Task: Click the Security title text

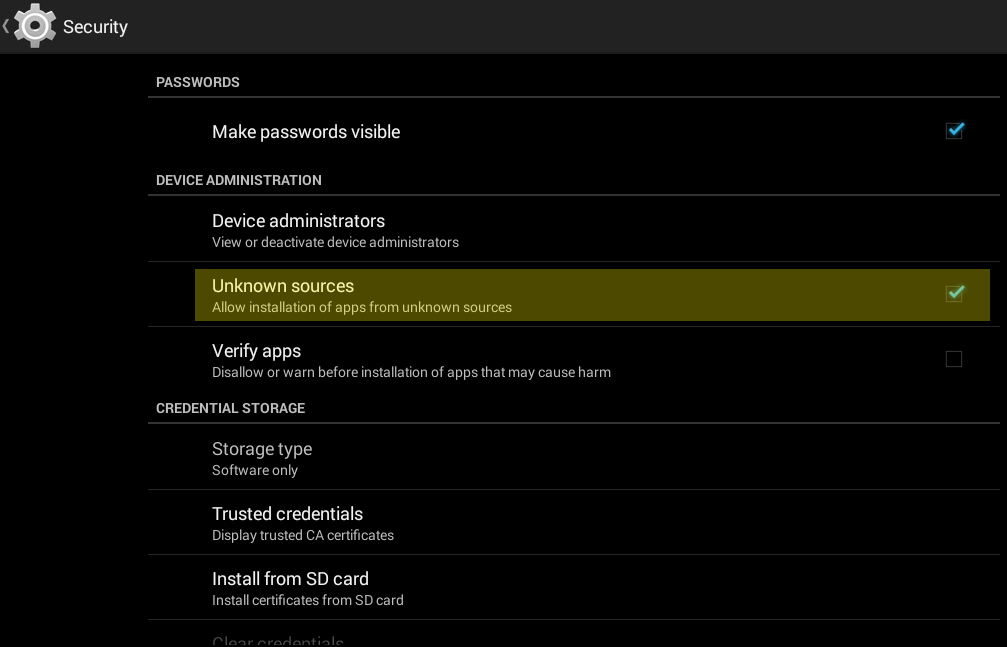Action: (x=95, y=26)
